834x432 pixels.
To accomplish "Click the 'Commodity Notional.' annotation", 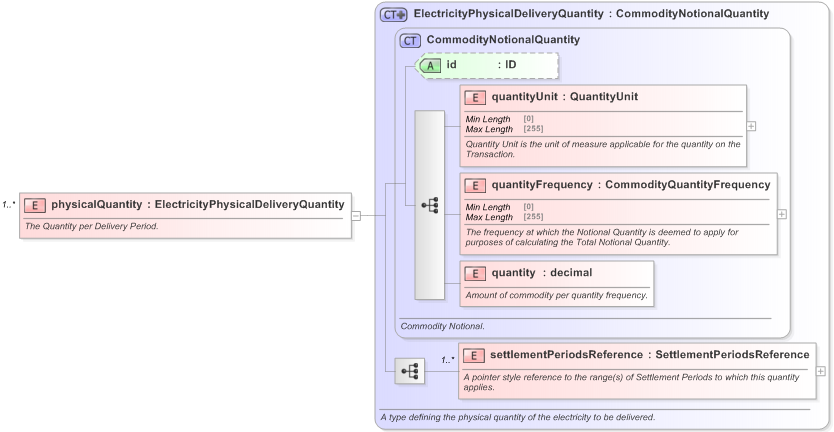I will pyautogui.click(x=442, y=326).
